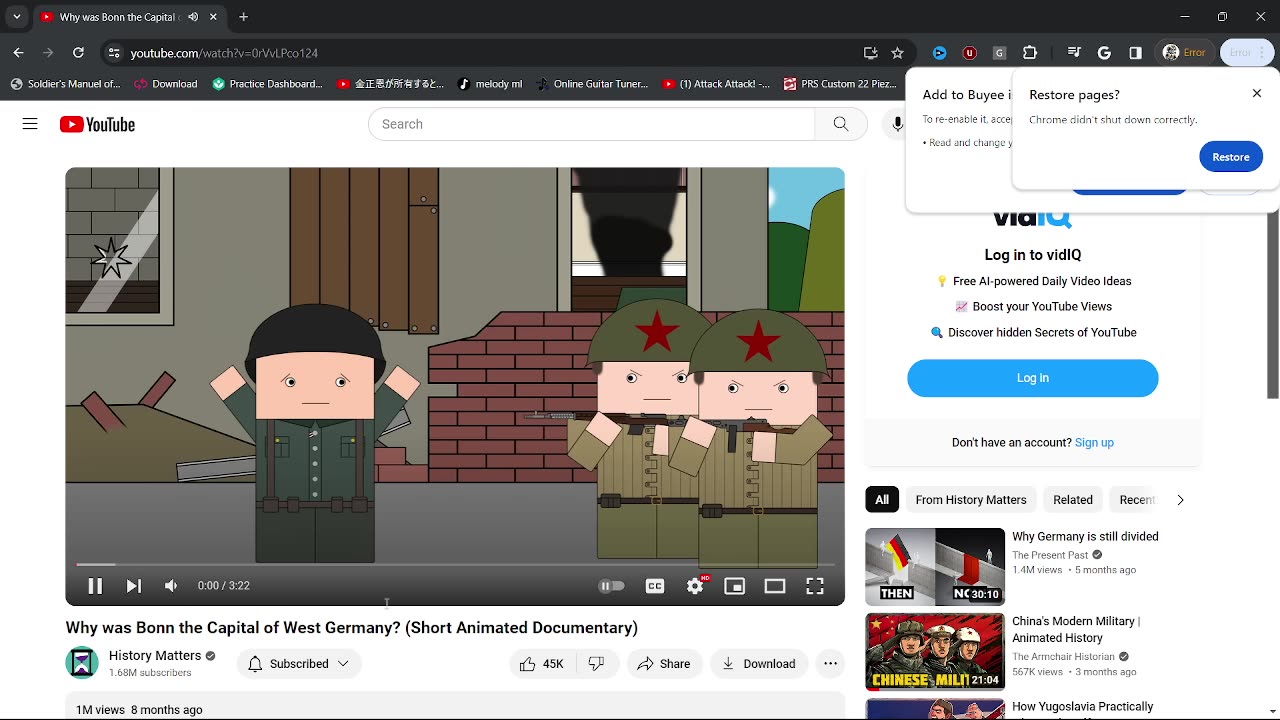Click the search magnifier button
This screenshot has width=1280, height=720.
point(841,124)
